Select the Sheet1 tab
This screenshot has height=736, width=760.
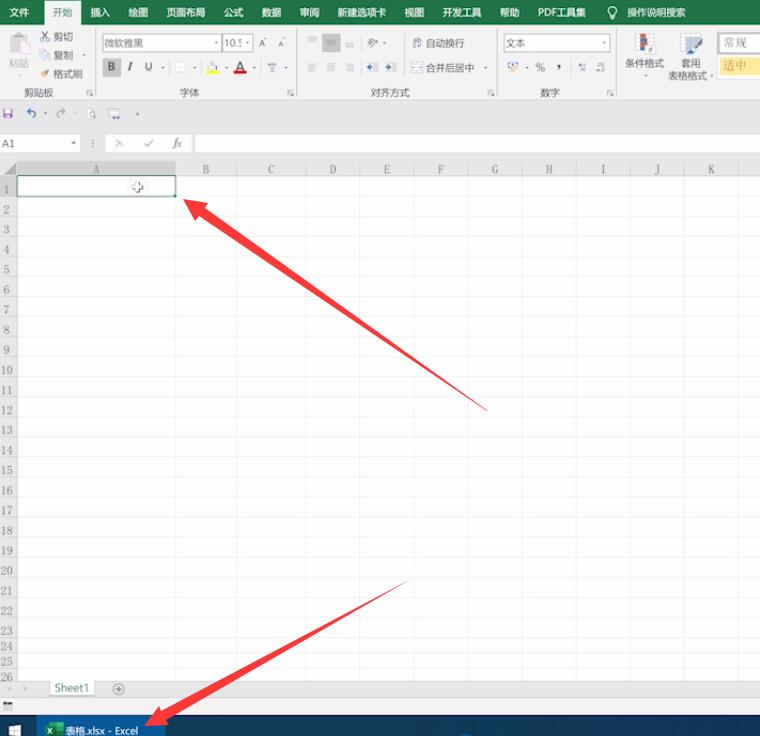tap(72, 688)
